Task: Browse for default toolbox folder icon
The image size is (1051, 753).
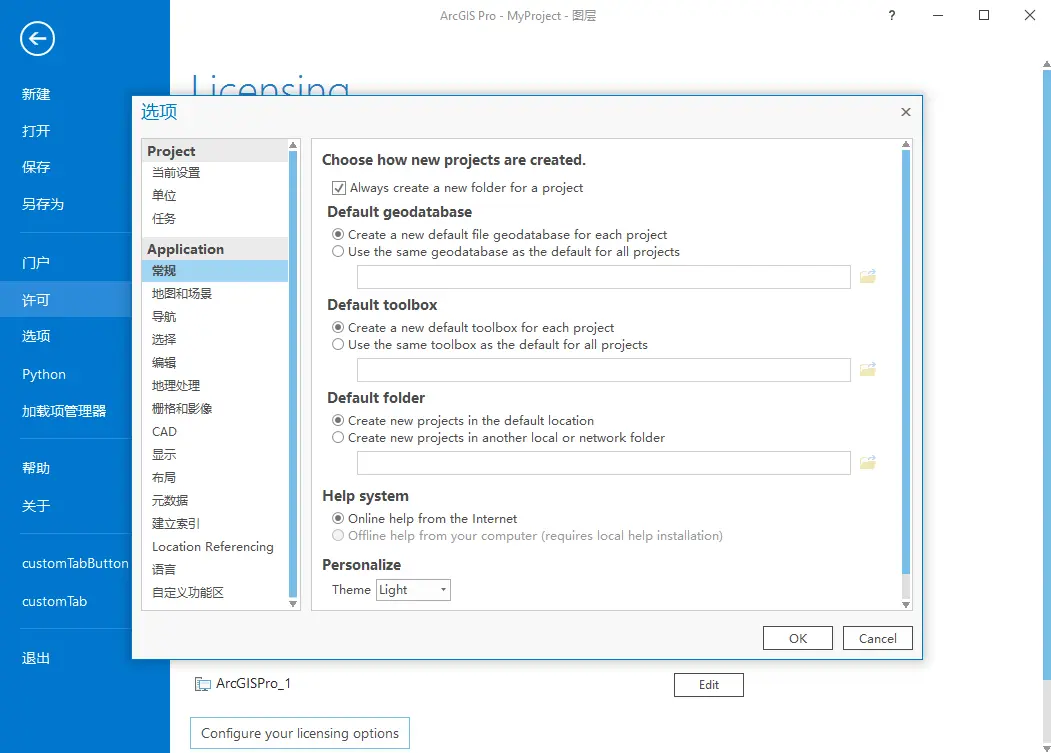Action: click(867, 369)
